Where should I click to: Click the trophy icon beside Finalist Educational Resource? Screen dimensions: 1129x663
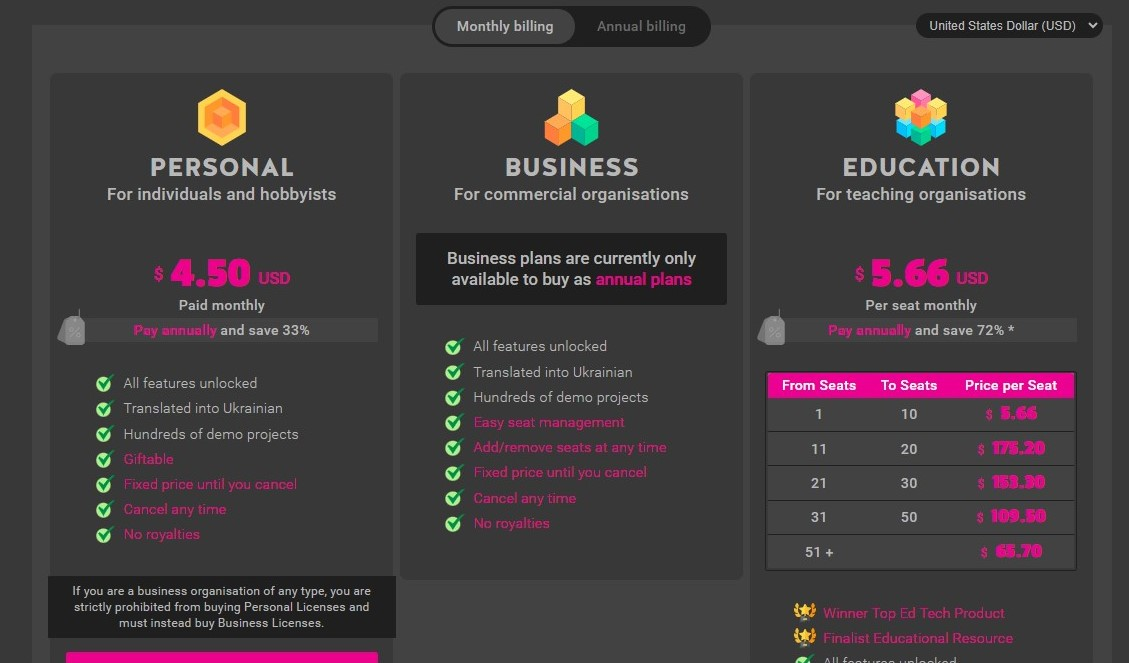pyautogui.click(x=804, y=637)
